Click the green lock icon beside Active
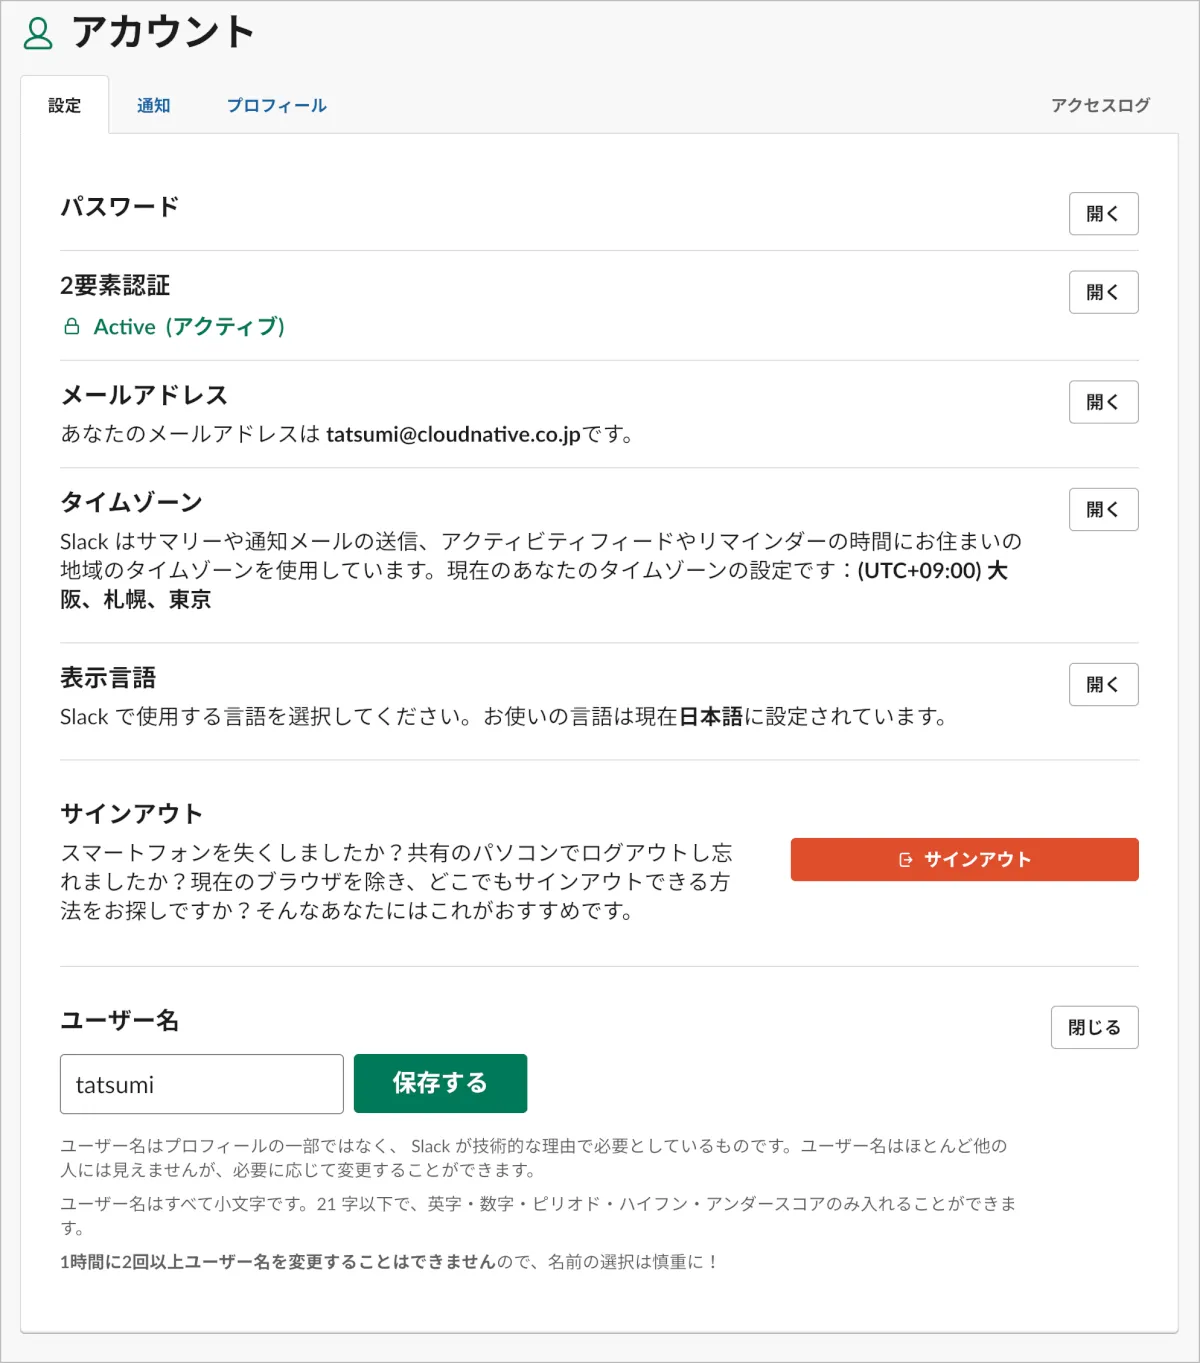Screen dimensions: 1200x1363 (x=72, y=327)
